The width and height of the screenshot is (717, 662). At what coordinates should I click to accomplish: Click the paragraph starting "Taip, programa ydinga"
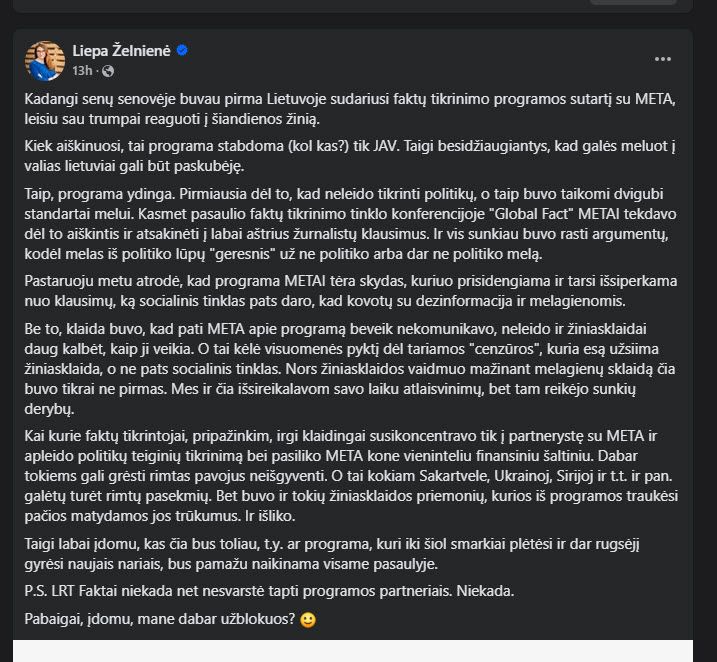click(x=350, y=224)
